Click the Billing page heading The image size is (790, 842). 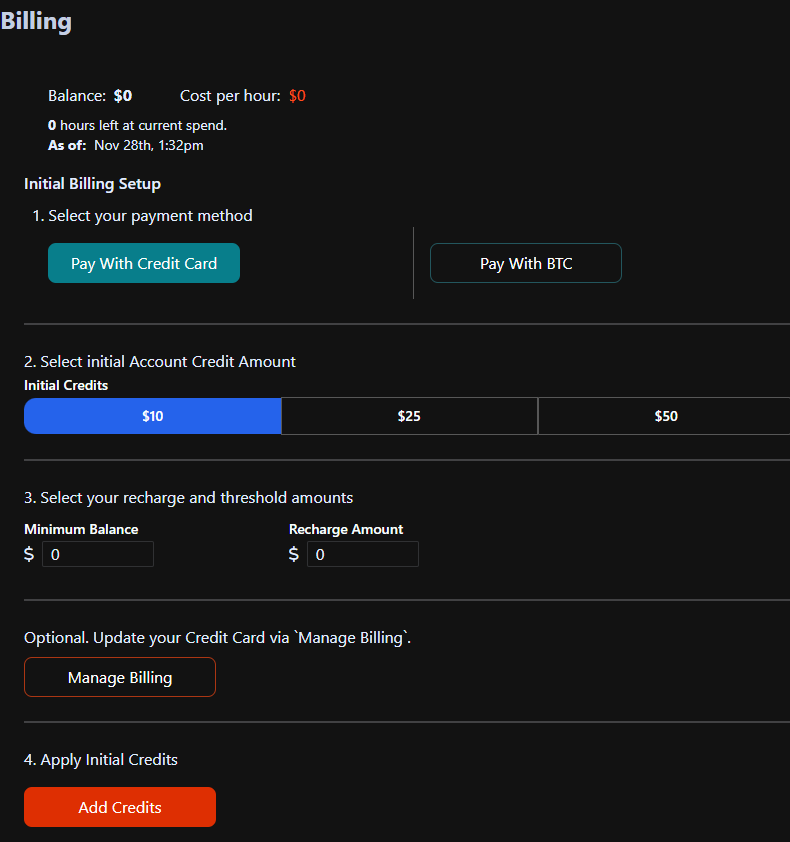click(x=36, y=20)
